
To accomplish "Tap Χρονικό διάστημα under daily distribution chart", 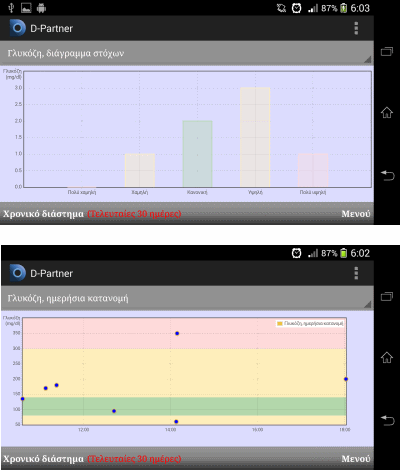I will coord(43,459).
